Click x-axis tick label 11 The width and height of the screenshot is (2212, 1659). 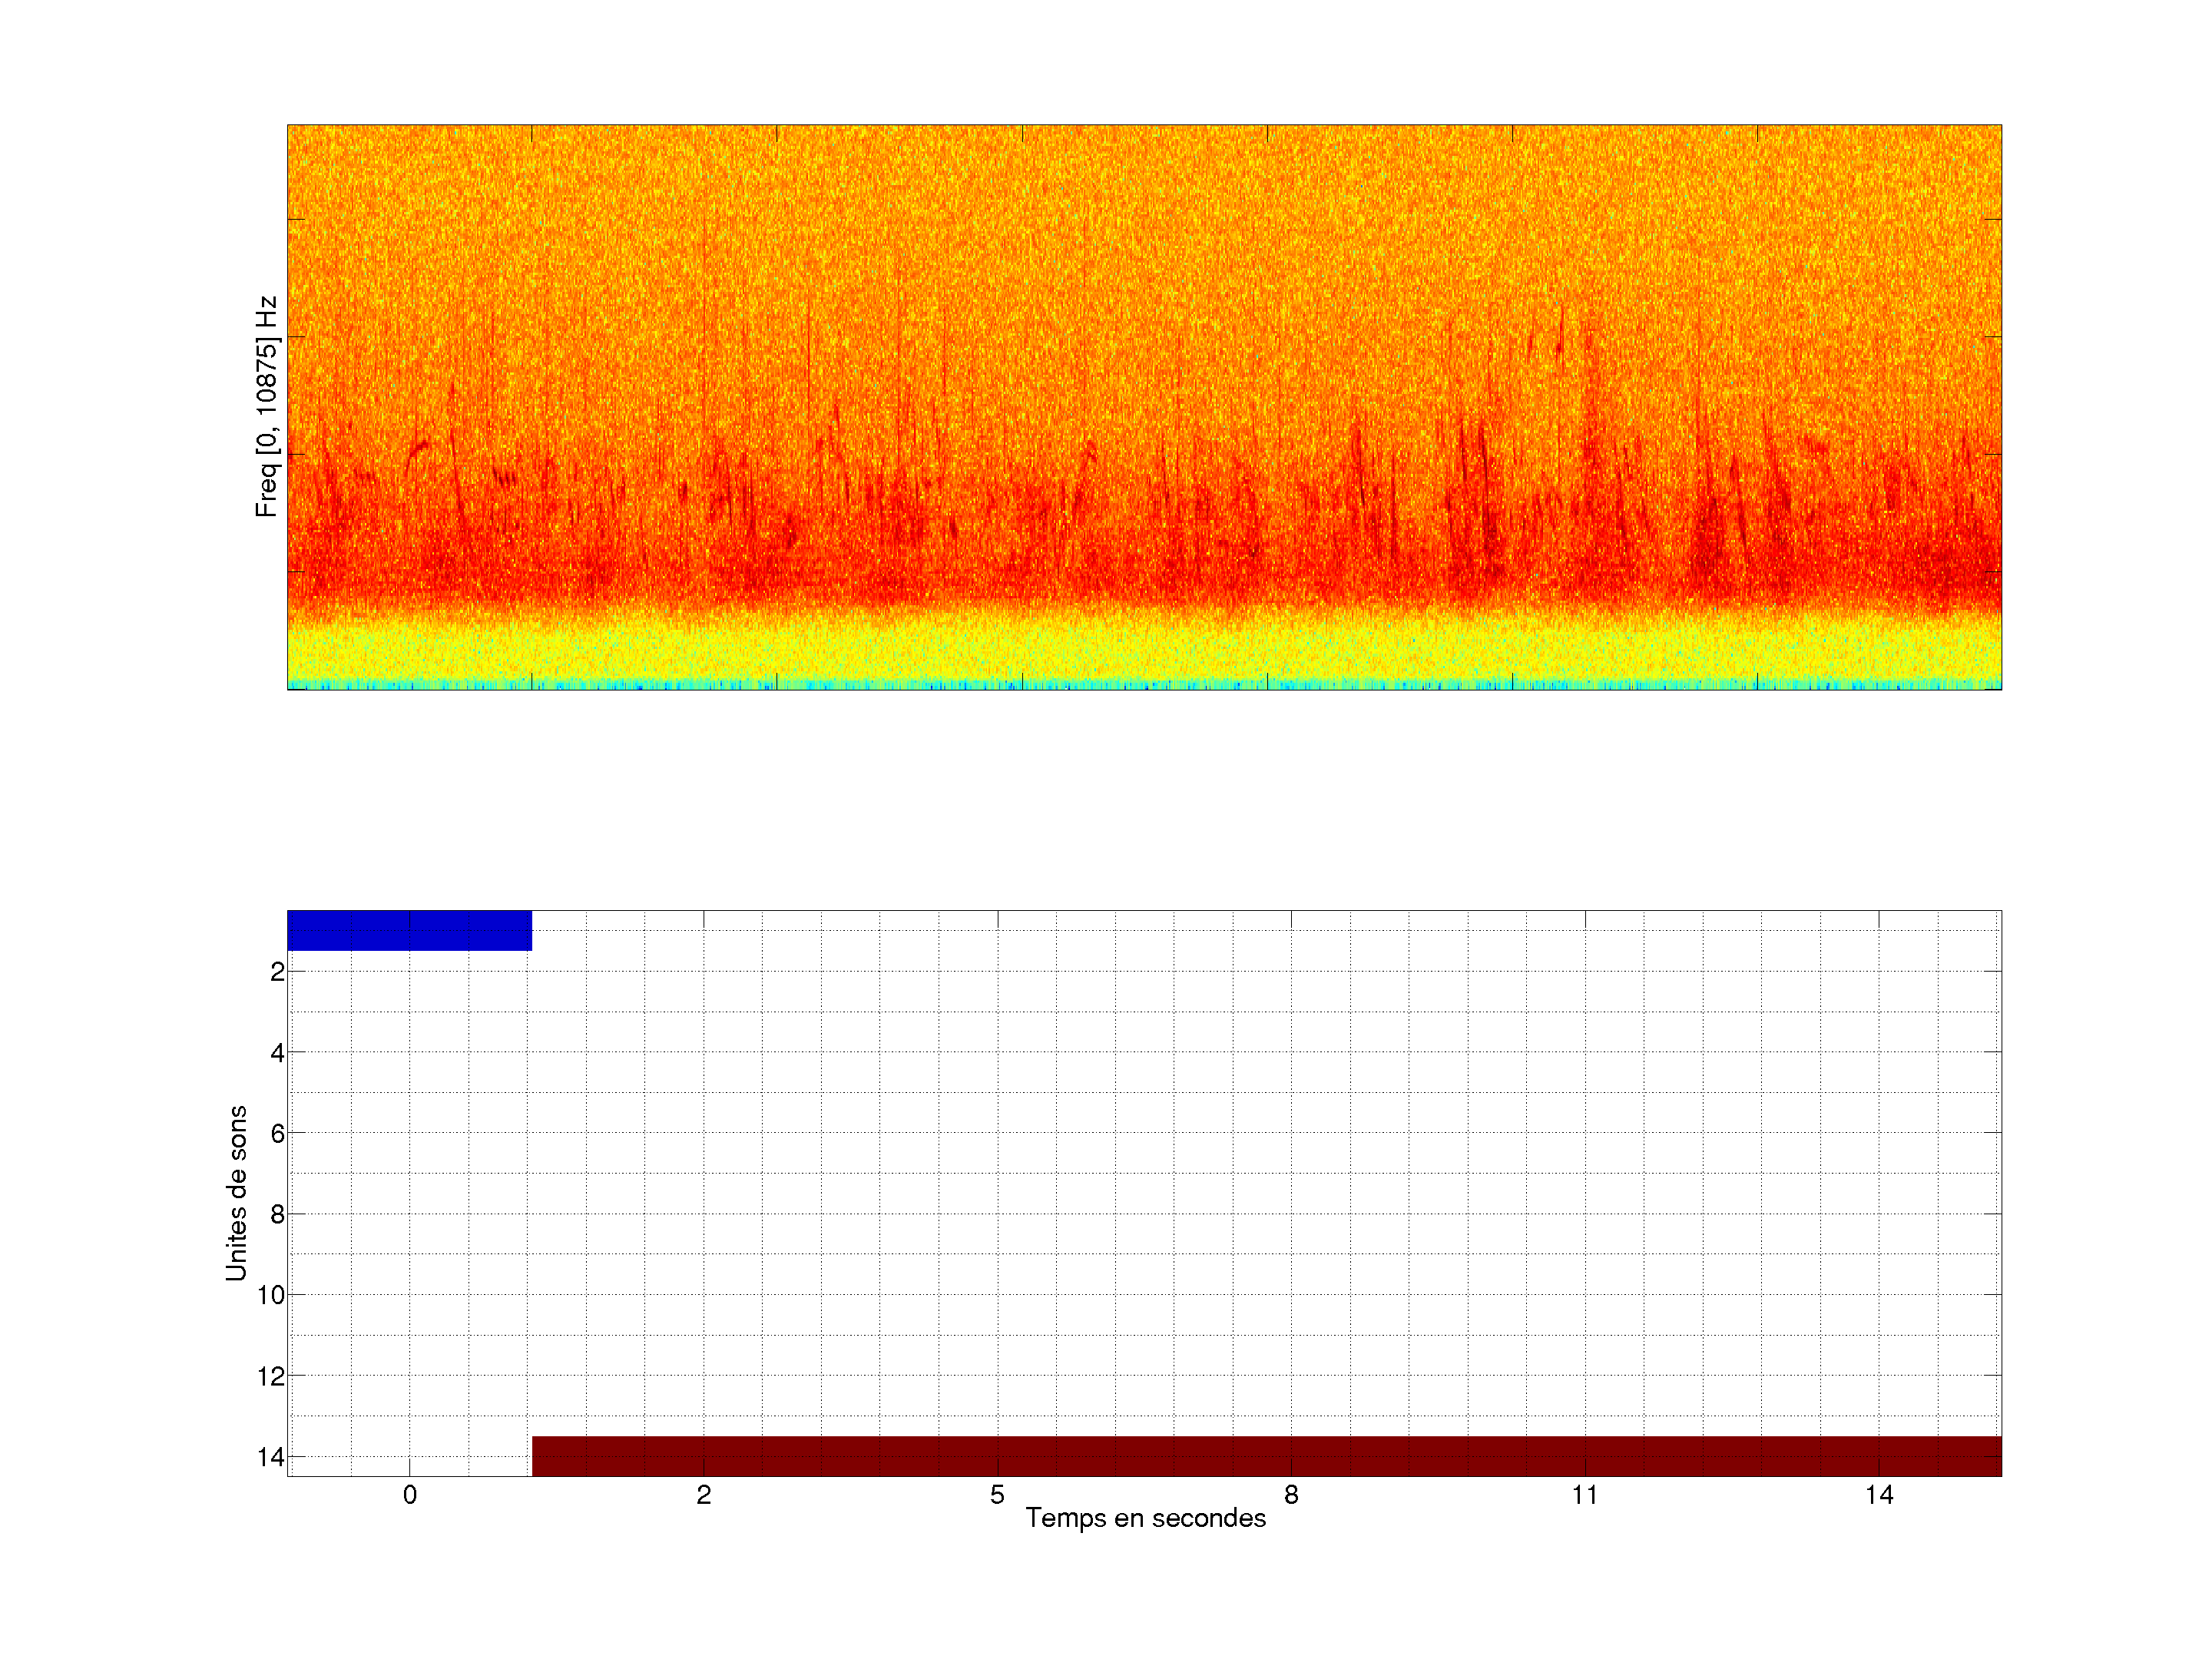[1585, 1495]
